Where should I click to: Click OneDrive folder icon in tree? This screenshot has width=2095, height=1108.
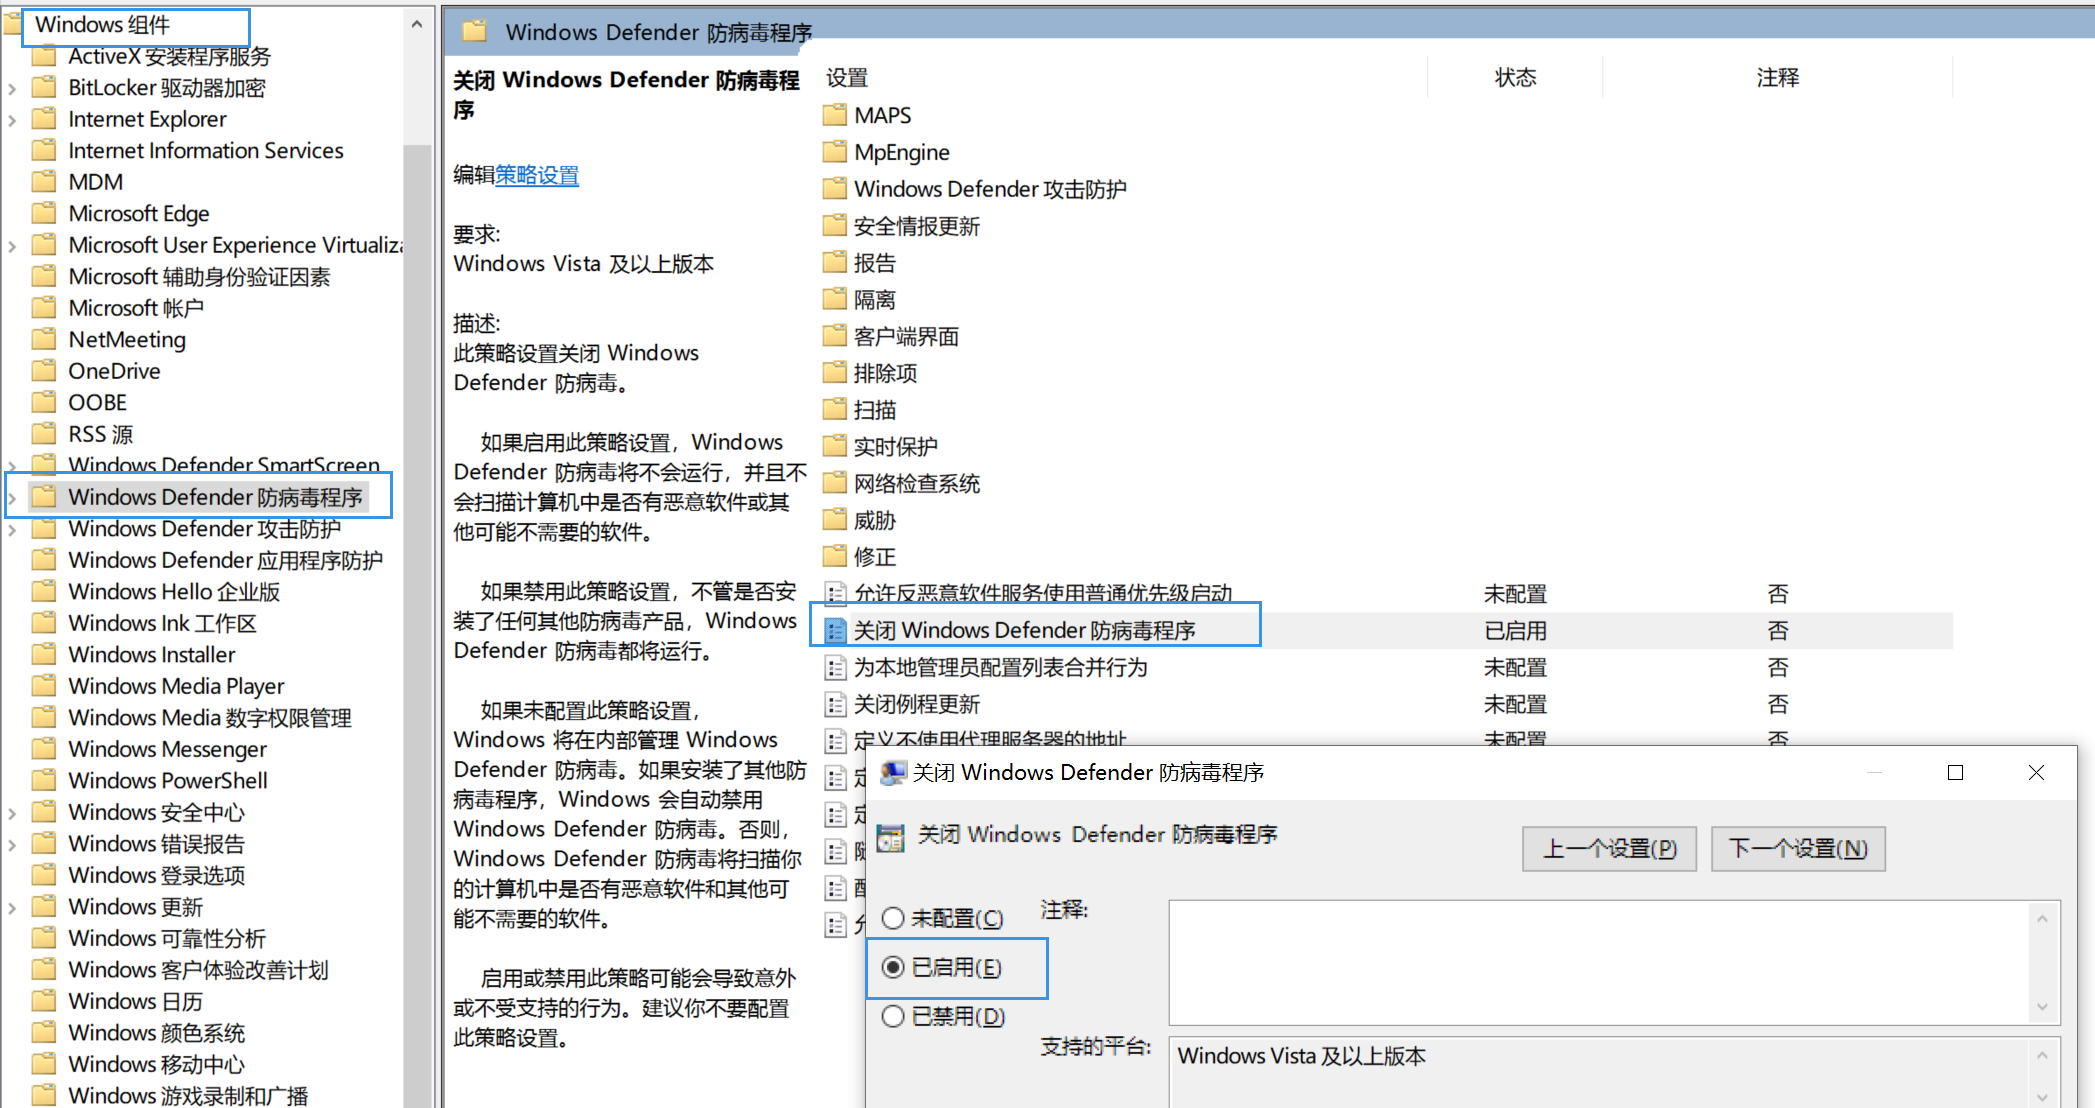pyautogui.click(x=44, y=371)
